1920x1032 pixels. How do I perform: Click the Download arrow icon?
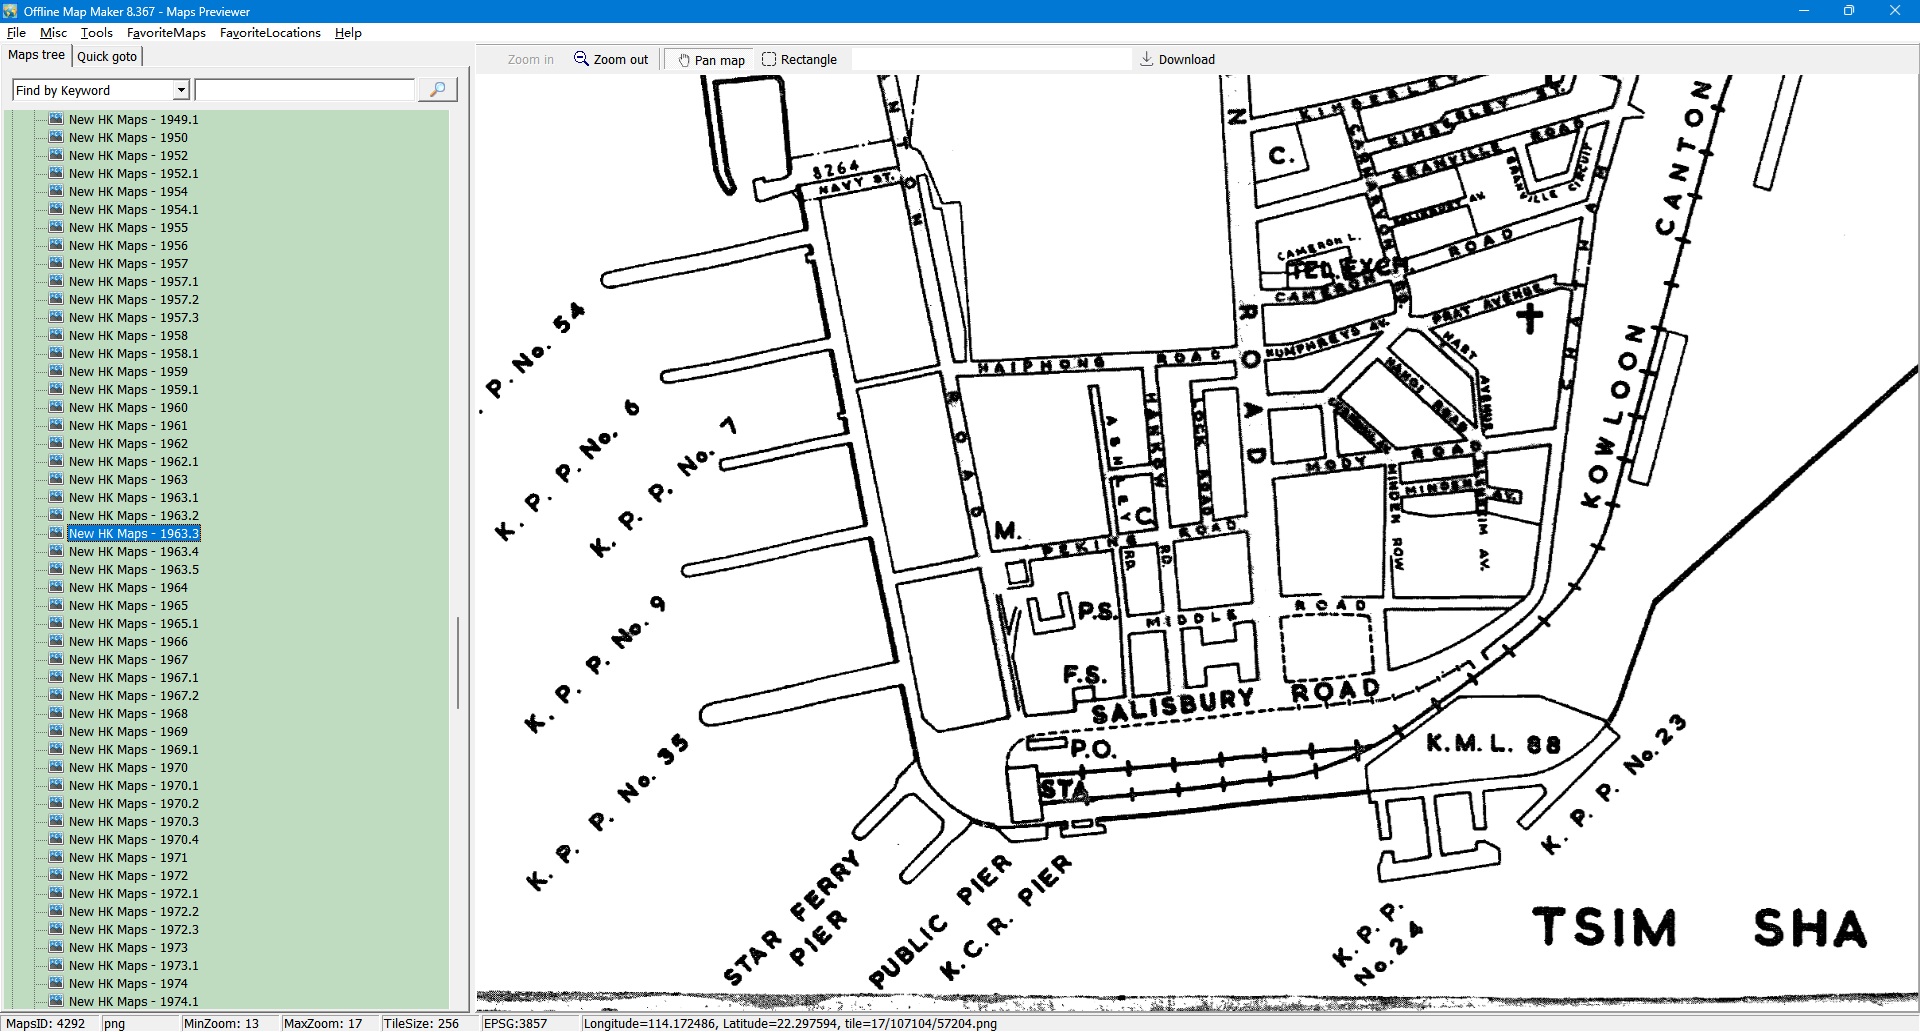[1147, 59]
